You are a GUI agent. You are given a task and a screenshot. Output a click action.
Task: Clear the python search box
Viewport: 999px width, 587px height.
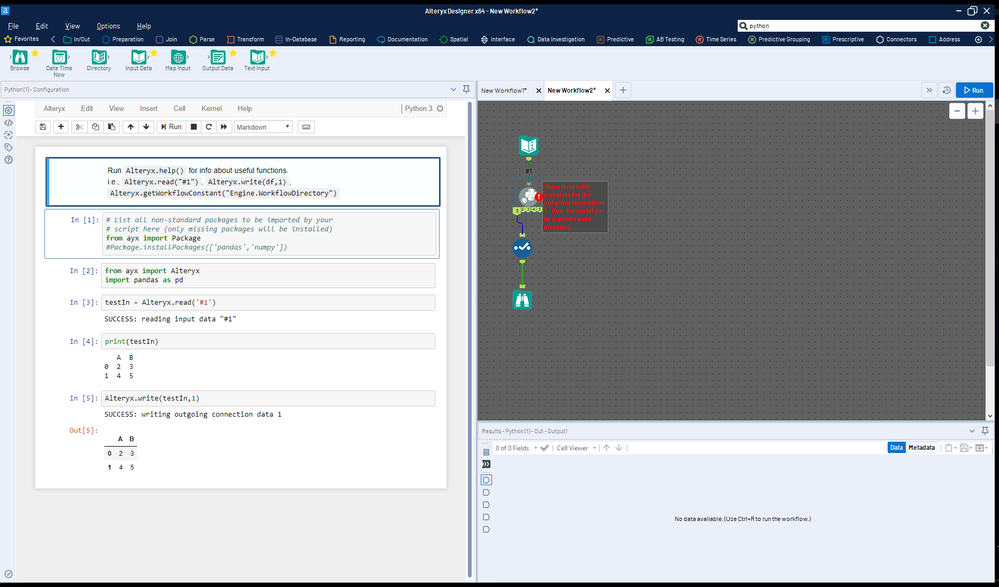click(x=985, y=25)
